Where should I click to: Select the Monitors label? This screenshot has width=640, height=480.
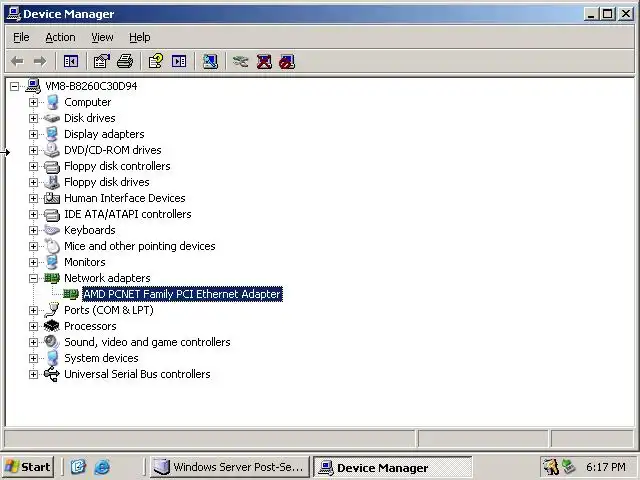point(84,262)
